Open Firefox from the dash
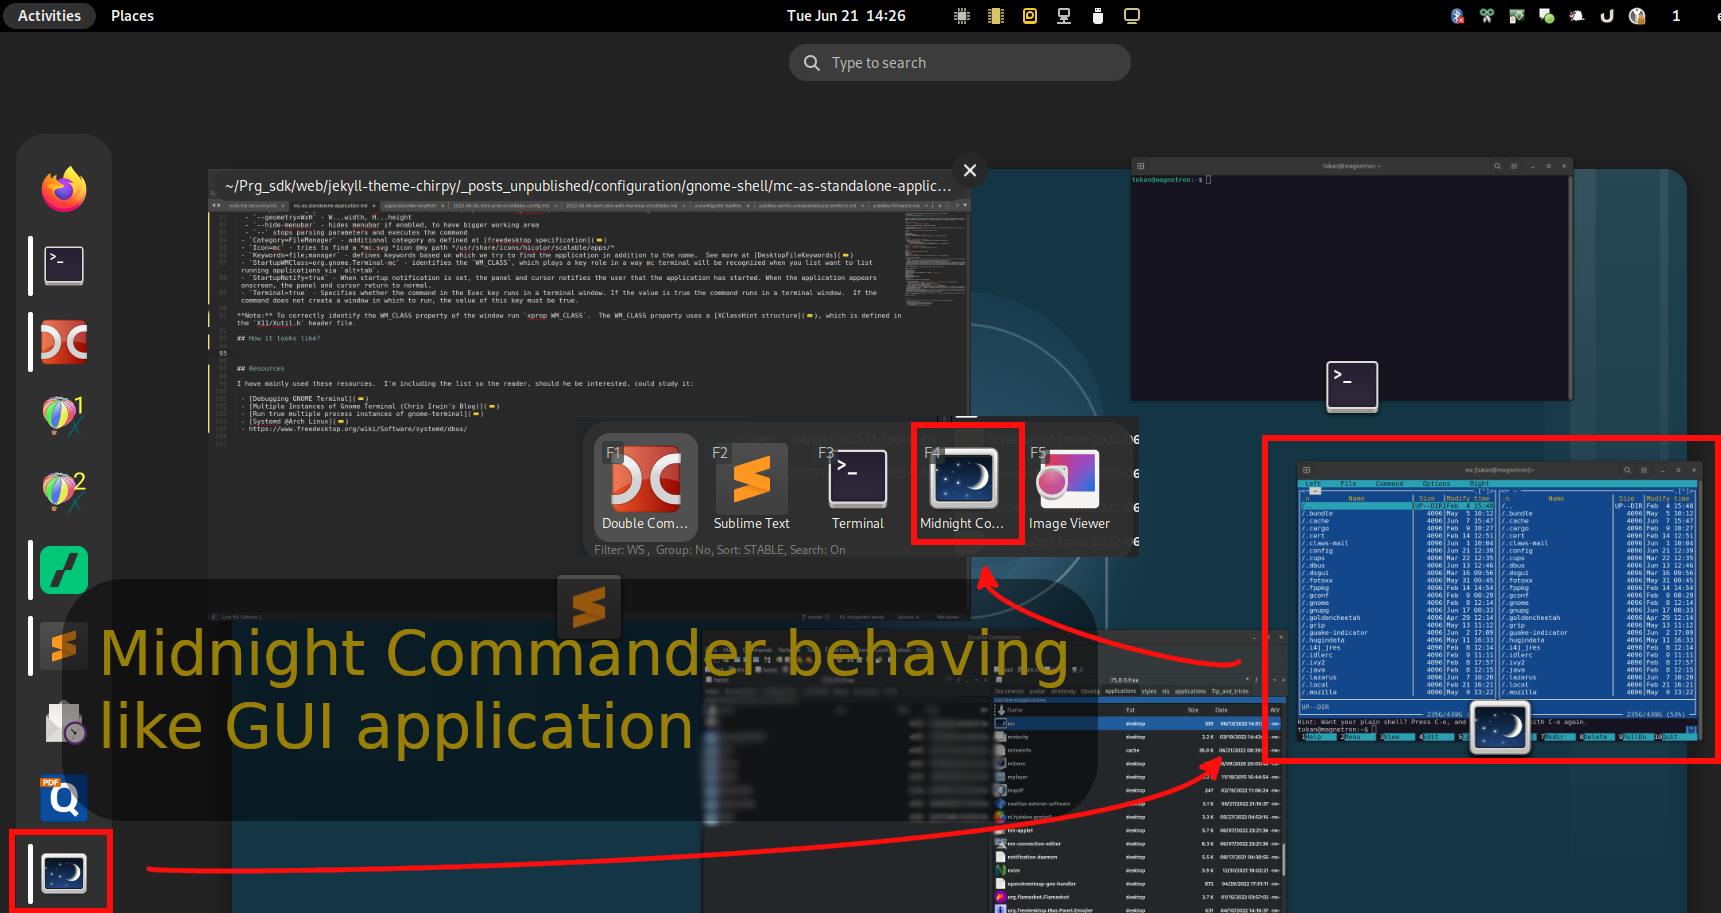The width and height of the screenshot is (1721, 913). point(64,188)
